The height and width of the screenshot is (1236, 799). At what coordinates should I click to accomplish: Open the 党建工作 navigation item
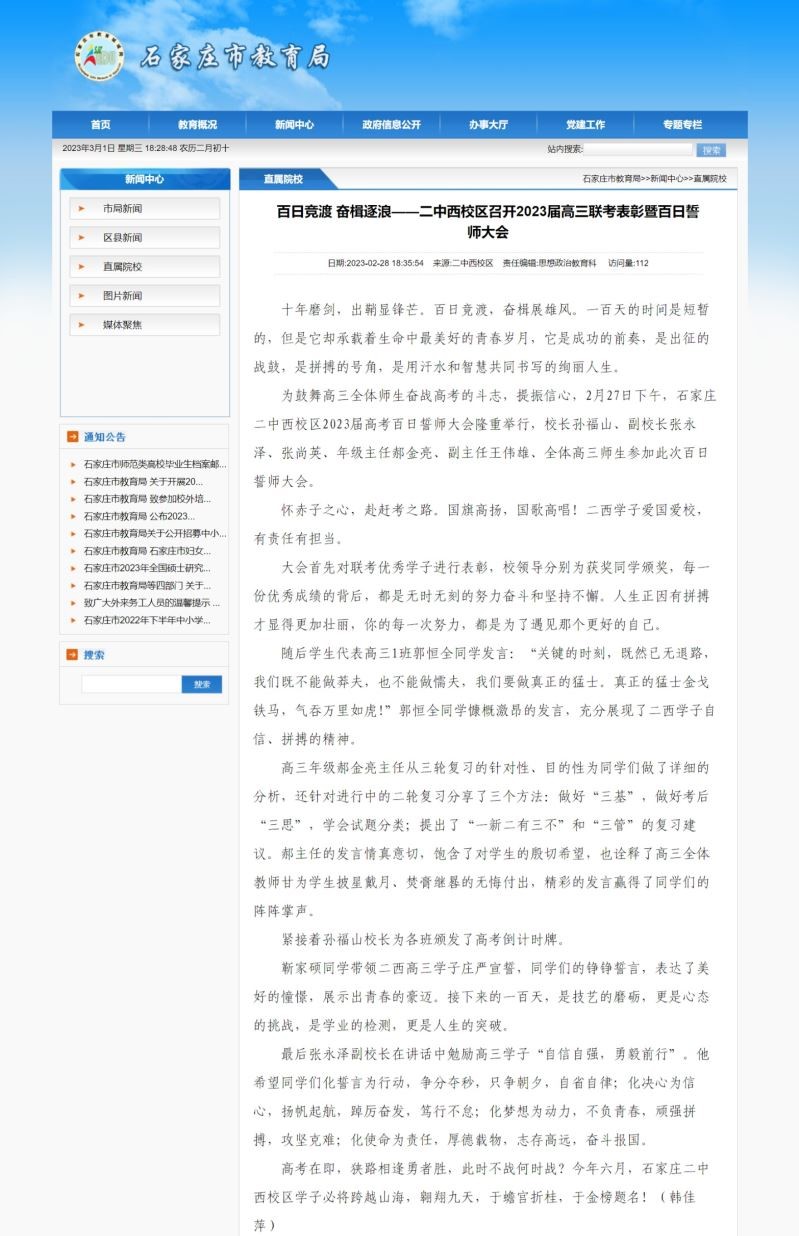pos(585,125)
